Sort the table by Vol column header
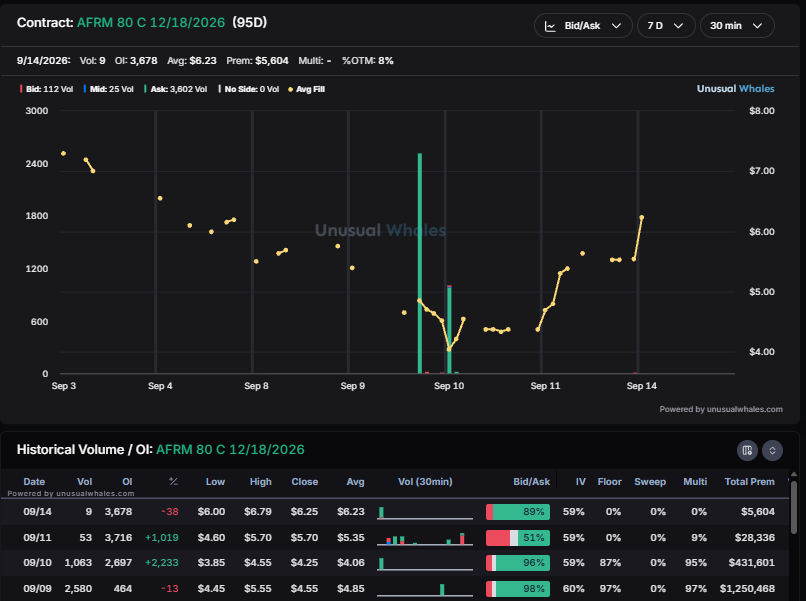This screenshot has width=806, height=601. pyautogui.click(x=84, y=482)
